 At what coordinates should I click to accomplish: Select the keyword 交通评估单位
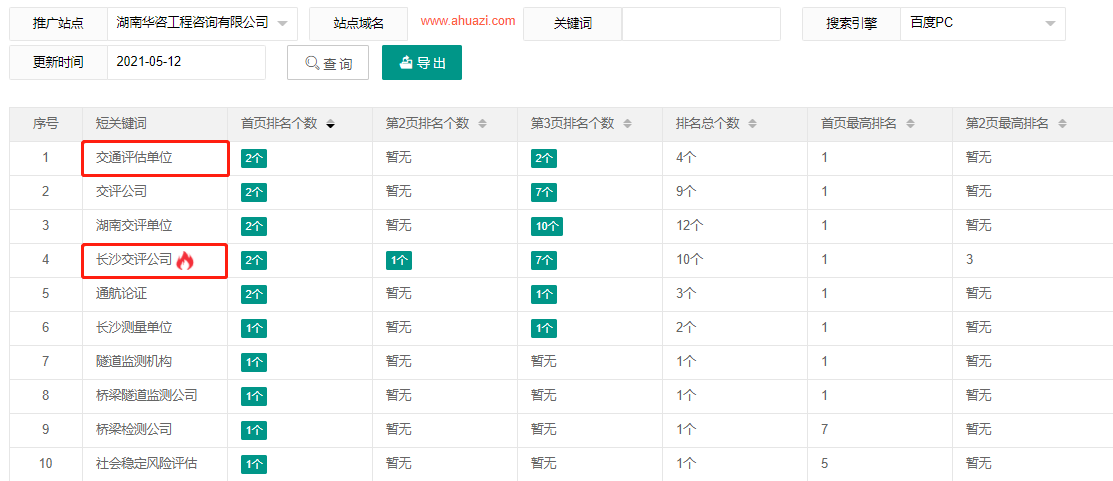tap(134, 157)
